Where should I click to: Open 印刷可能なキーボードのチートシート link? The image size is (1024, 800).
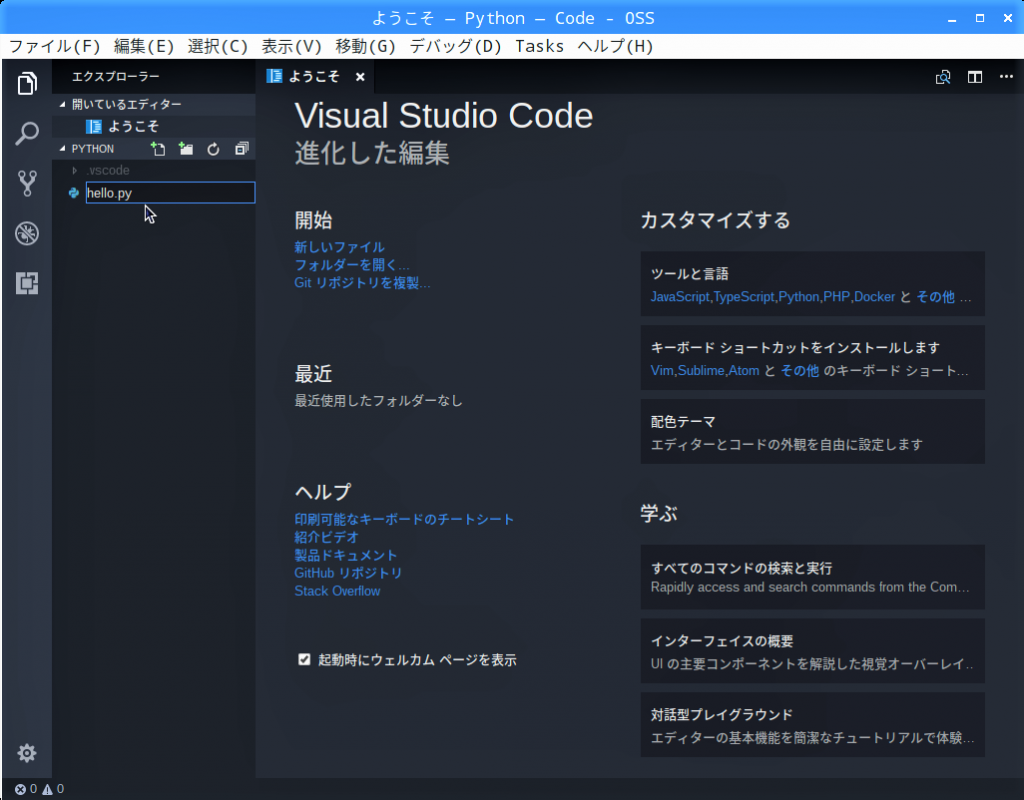pyautogui.click(x=404, y=519)
